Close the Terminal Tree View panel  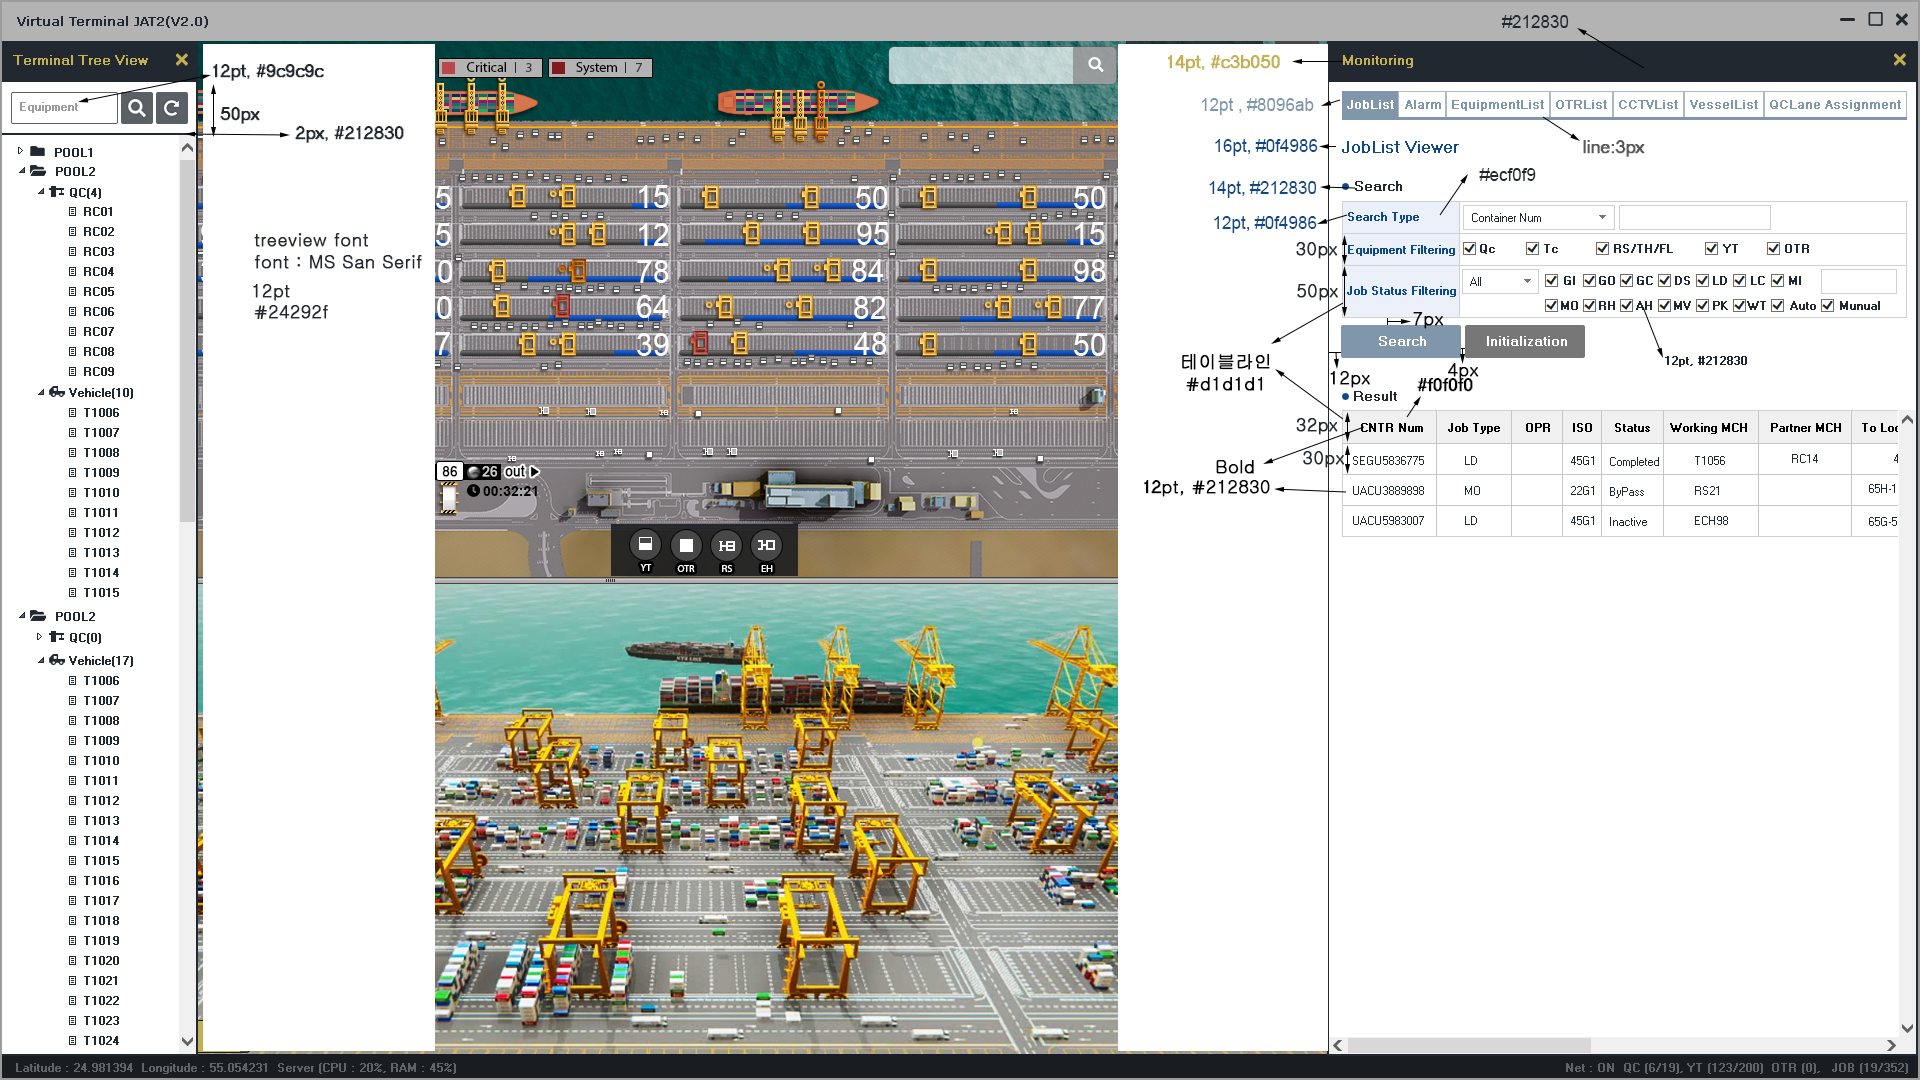click(x=181, y=60)
